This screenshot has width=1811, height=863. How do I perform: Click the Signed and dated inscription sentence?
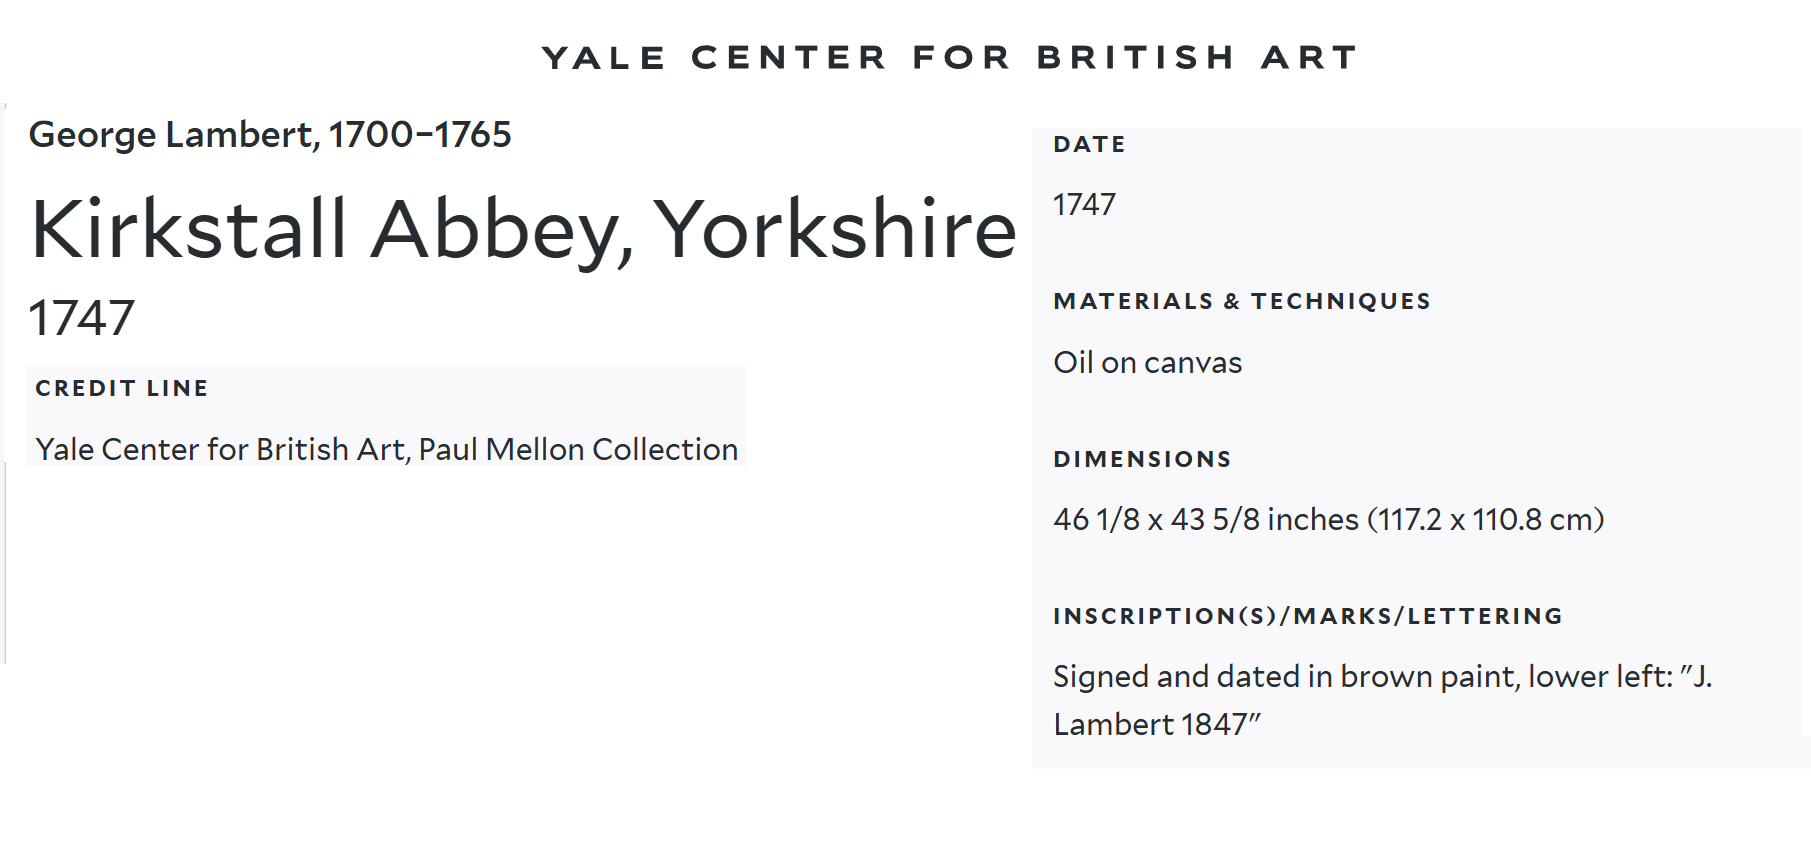(x=1360, y=677)
